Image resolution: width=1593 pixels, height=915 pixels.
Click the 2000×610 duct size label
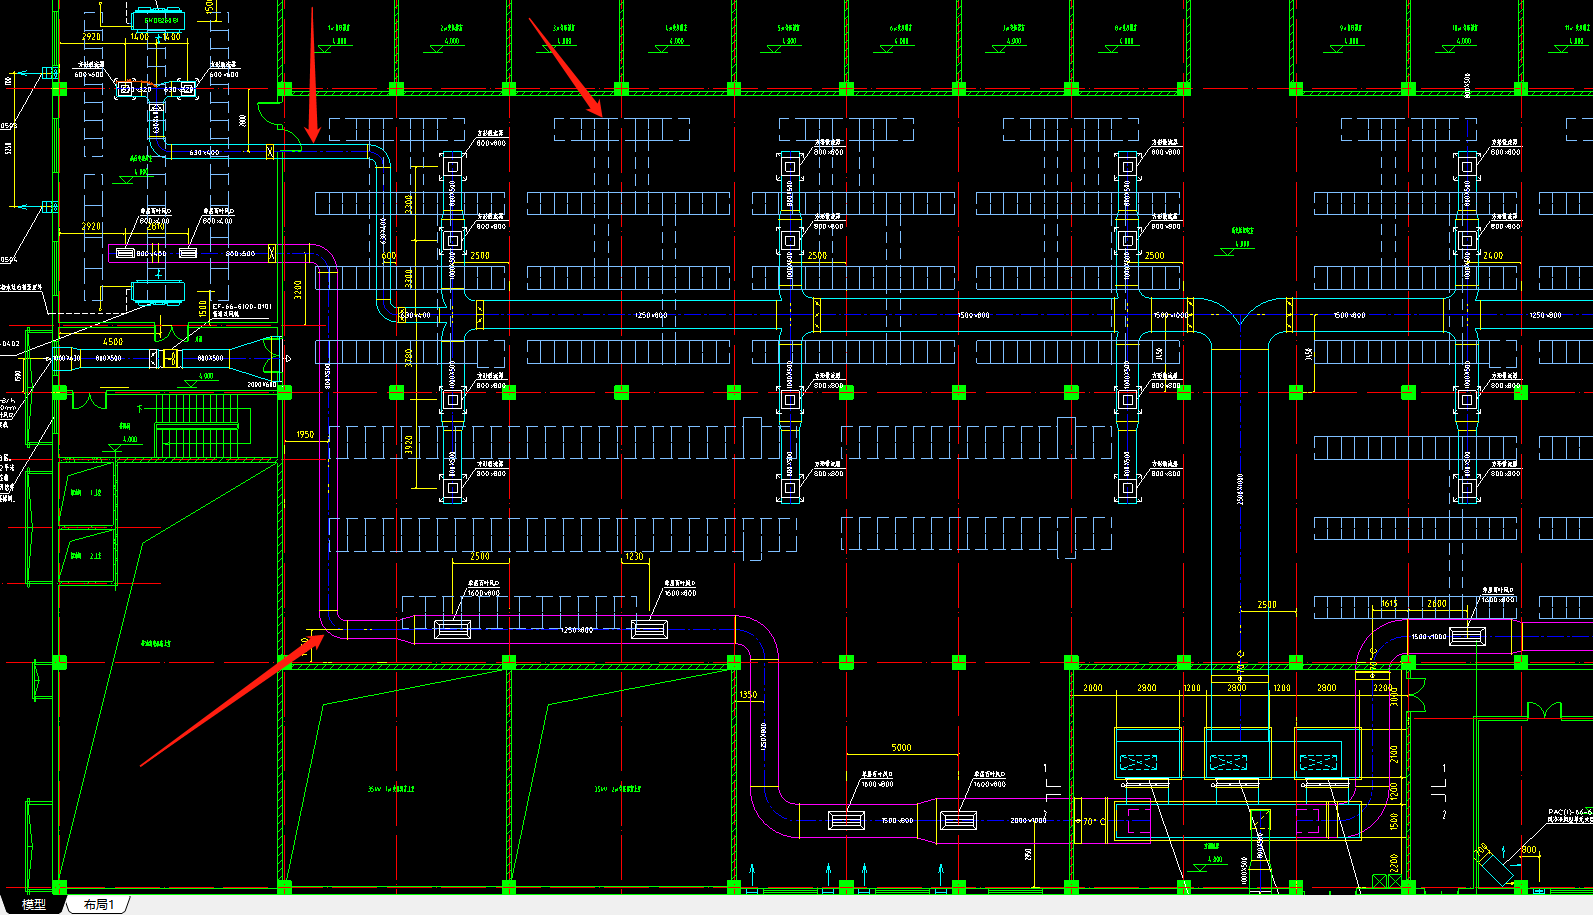click(261, 384)
